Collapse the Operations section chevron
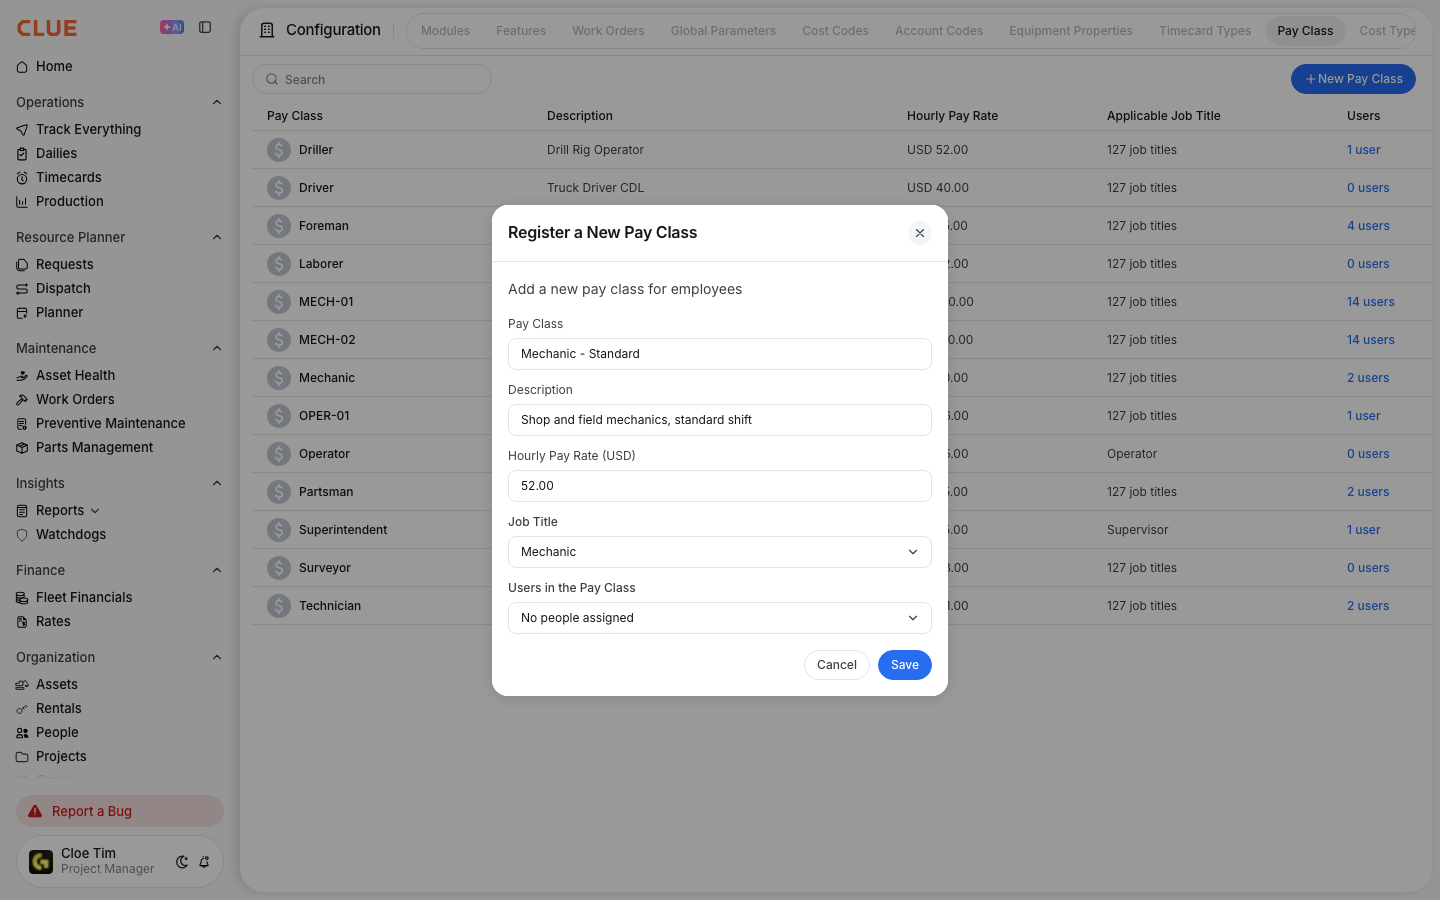 217,102
